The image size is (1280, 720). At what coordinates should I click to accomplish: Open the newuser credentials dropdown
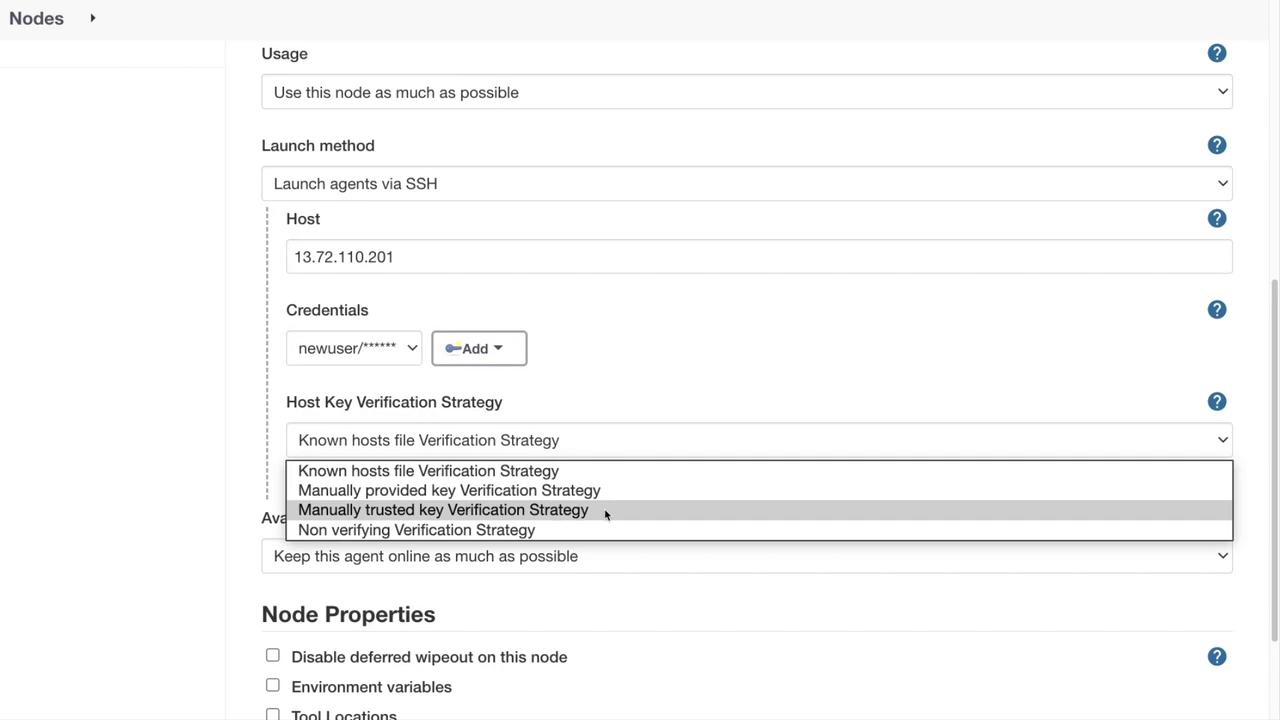(354, 348)
